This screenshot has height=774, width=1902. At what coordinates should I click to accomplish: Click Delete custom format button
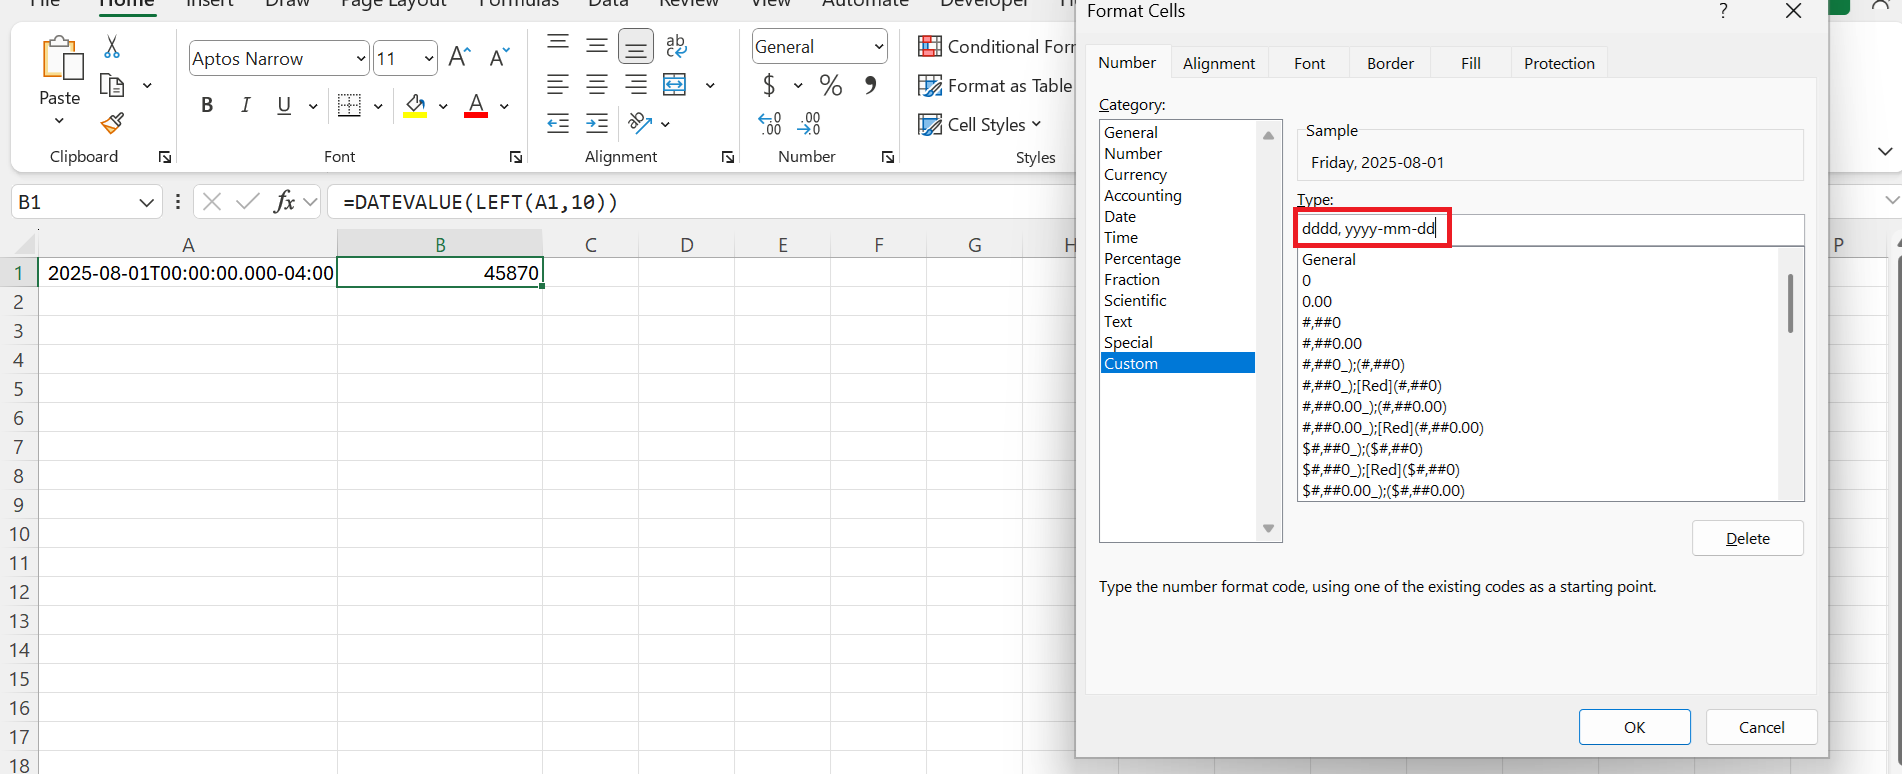[x=1747, y=538]
